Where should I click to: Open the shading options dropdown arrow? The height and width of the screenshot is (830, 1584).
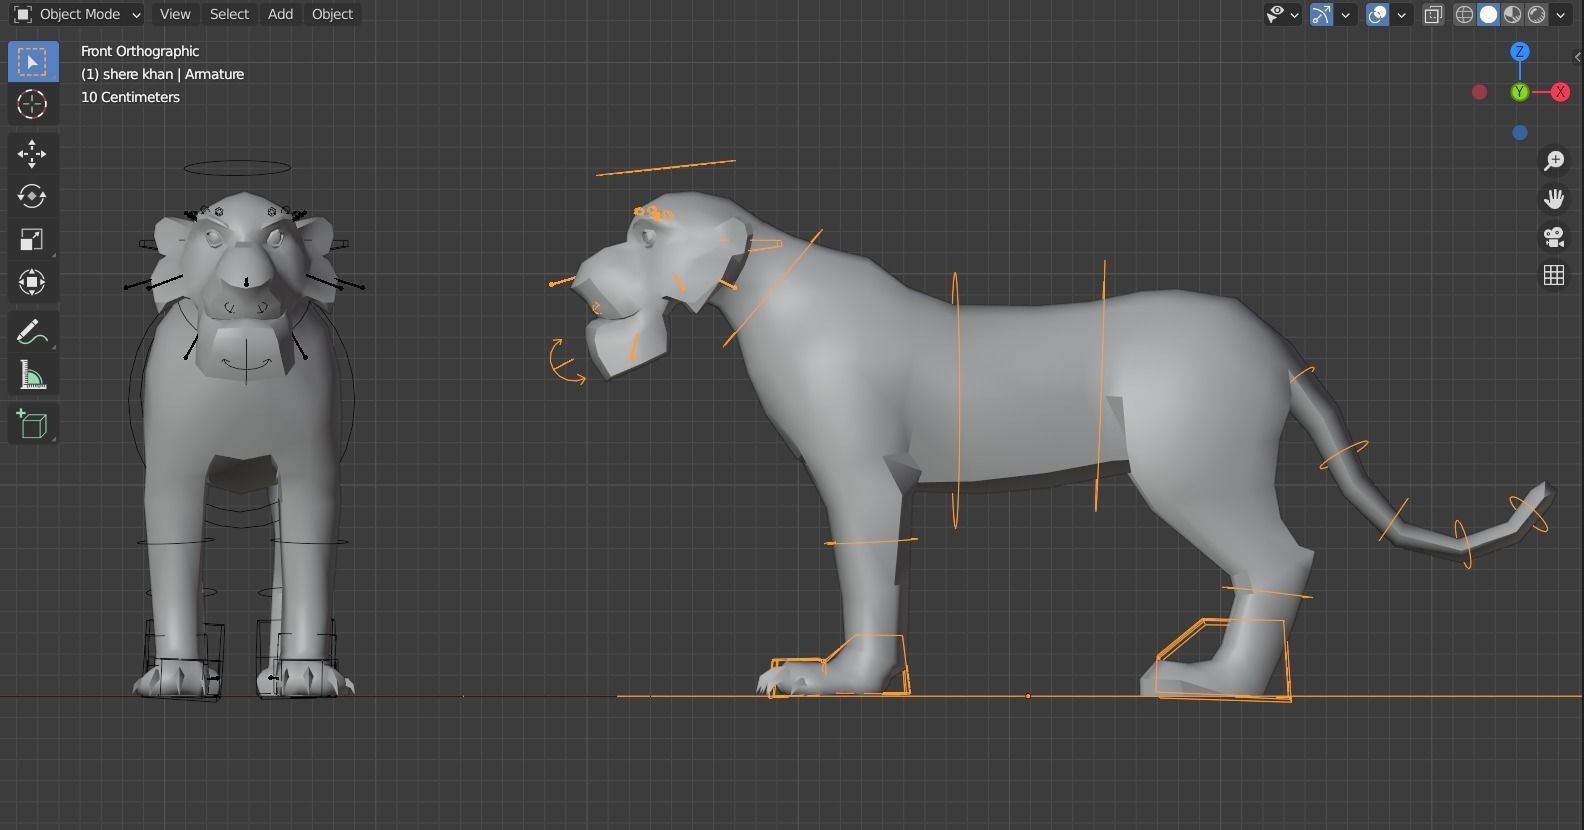tap(1561, 14)
